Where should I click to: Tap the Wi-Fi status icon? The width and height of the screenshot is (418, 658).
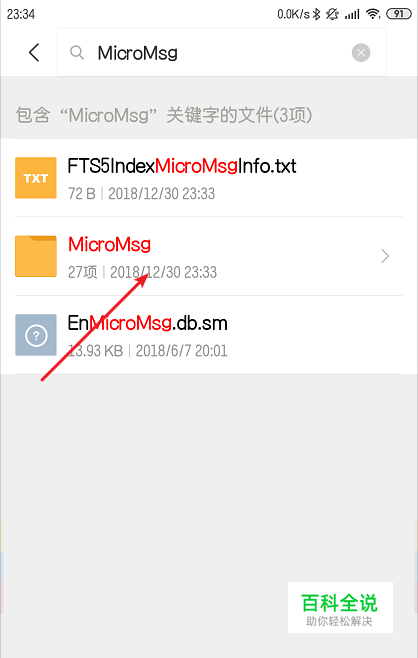click(x=373, y=14)
